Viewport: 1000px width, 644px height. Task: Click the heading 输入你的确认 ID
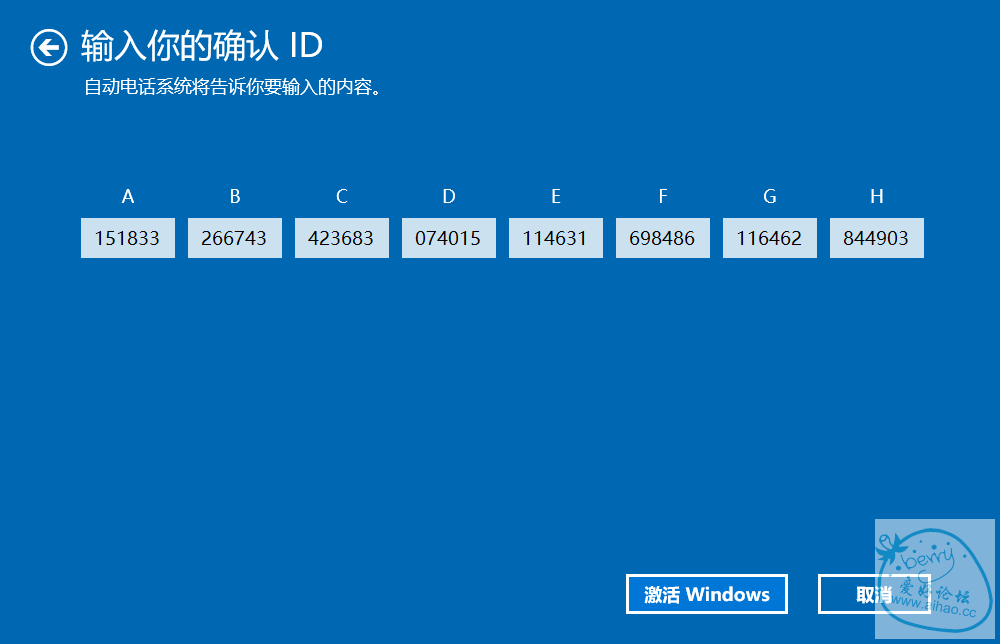click(202, 47)
